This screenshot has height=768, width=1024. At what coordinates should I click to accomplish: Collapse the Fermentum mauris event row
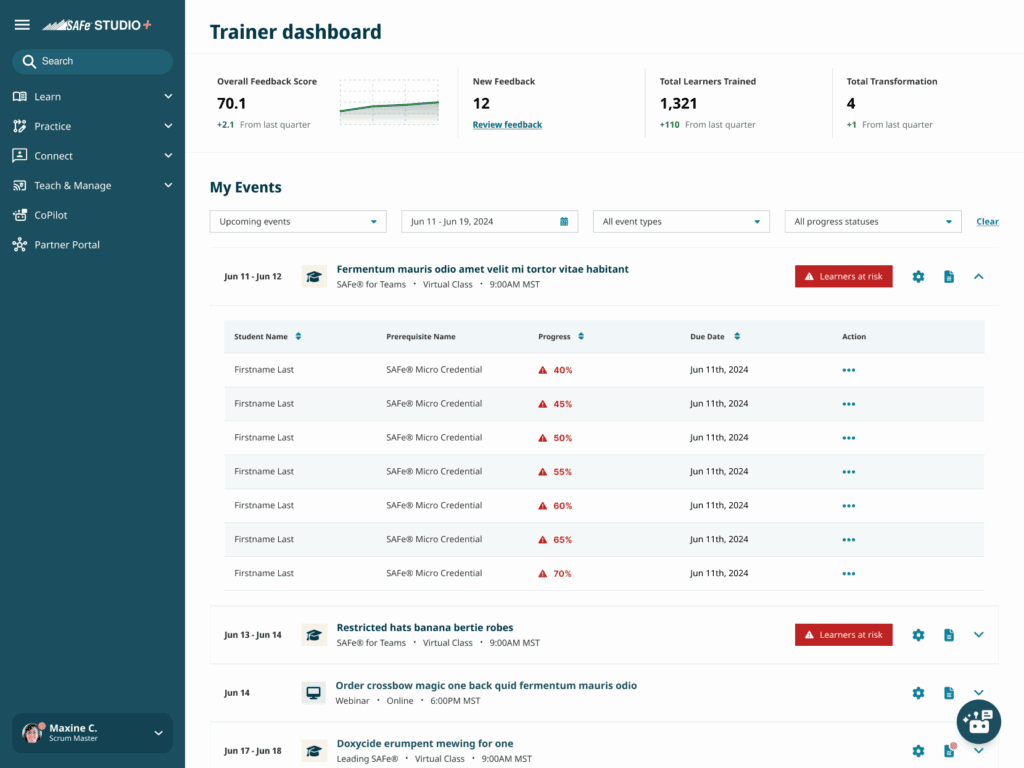click(x=979, y=277)
